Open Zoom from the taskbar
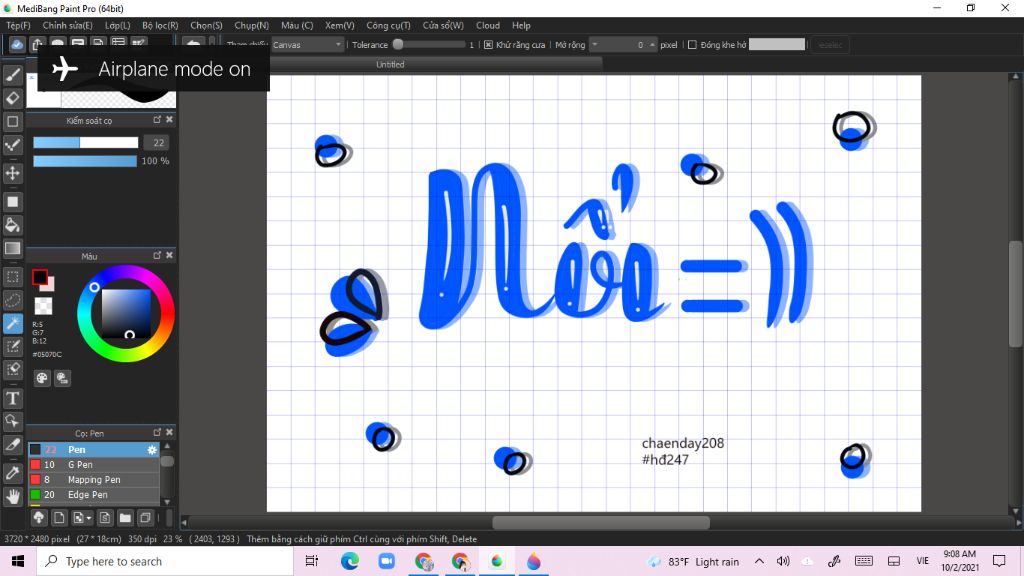Screen dimensions: 1024x576 (x=387, y=561)
